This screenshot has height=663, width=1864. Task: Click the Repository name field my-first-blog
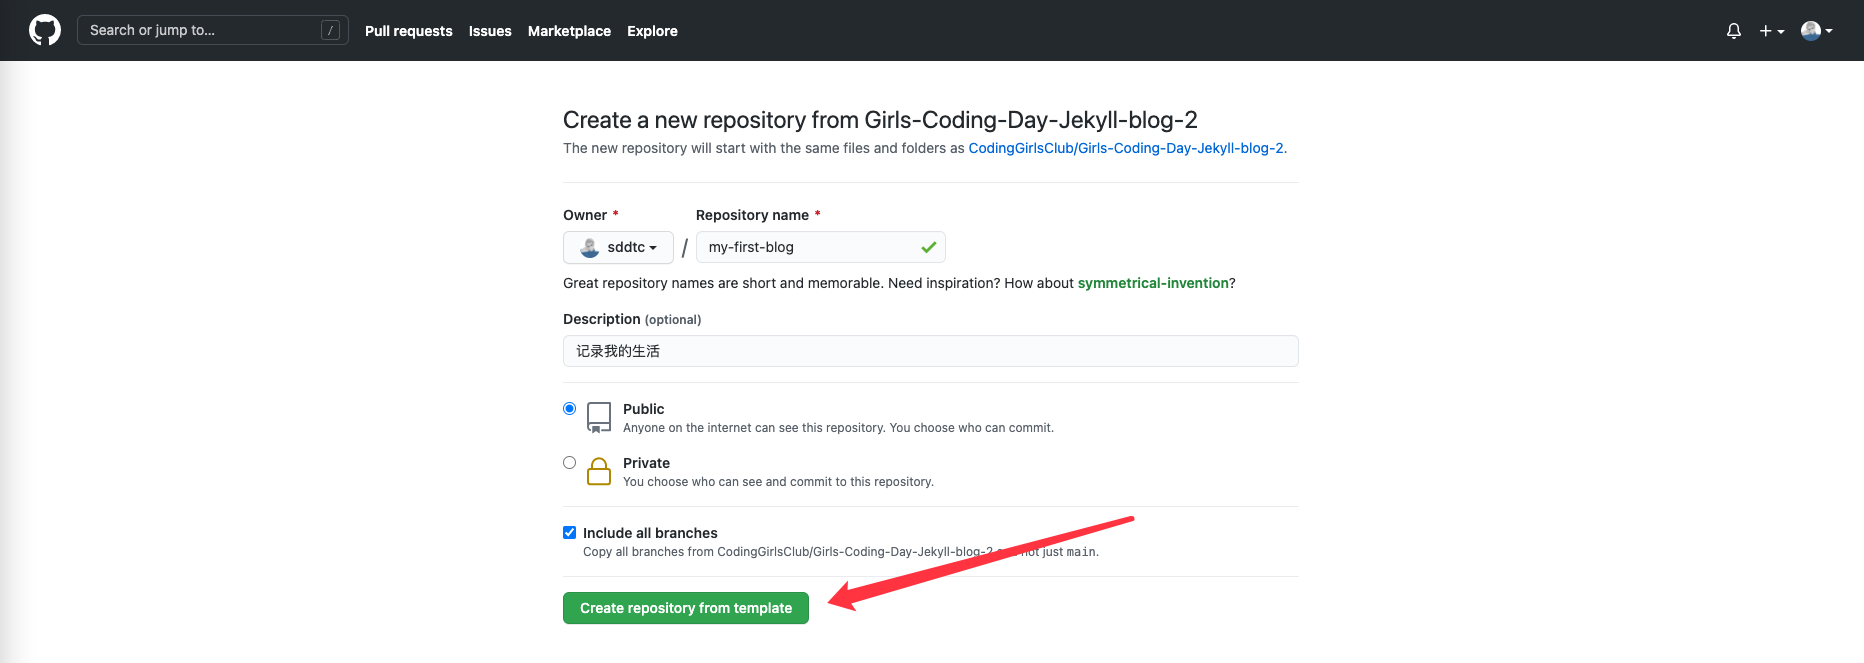pyautogui.click(x=820, y=247)
